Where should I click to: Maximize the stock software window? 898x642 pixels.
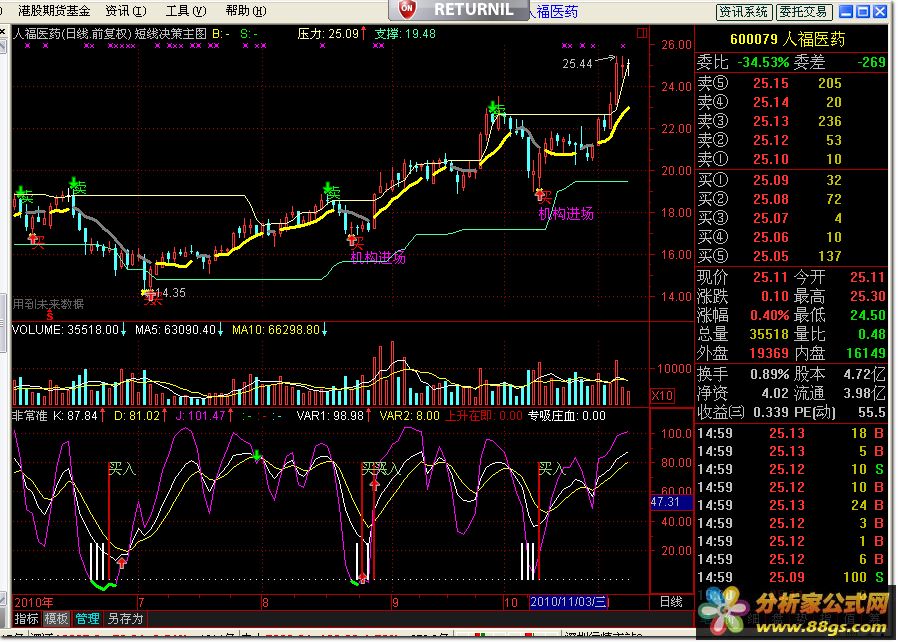tap(862, 11)
